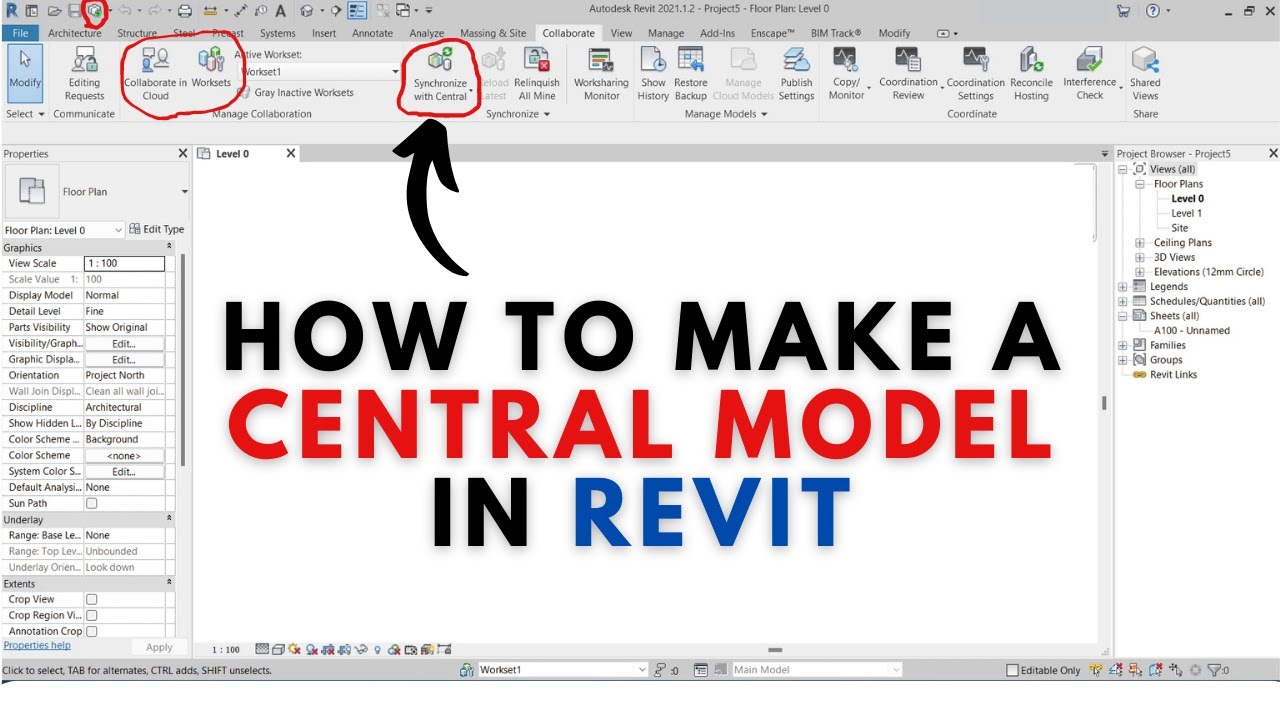Viewport: 1280px width, 720px height.
Task: Open the Worksets dialog
Action: (x=211, y=68)
